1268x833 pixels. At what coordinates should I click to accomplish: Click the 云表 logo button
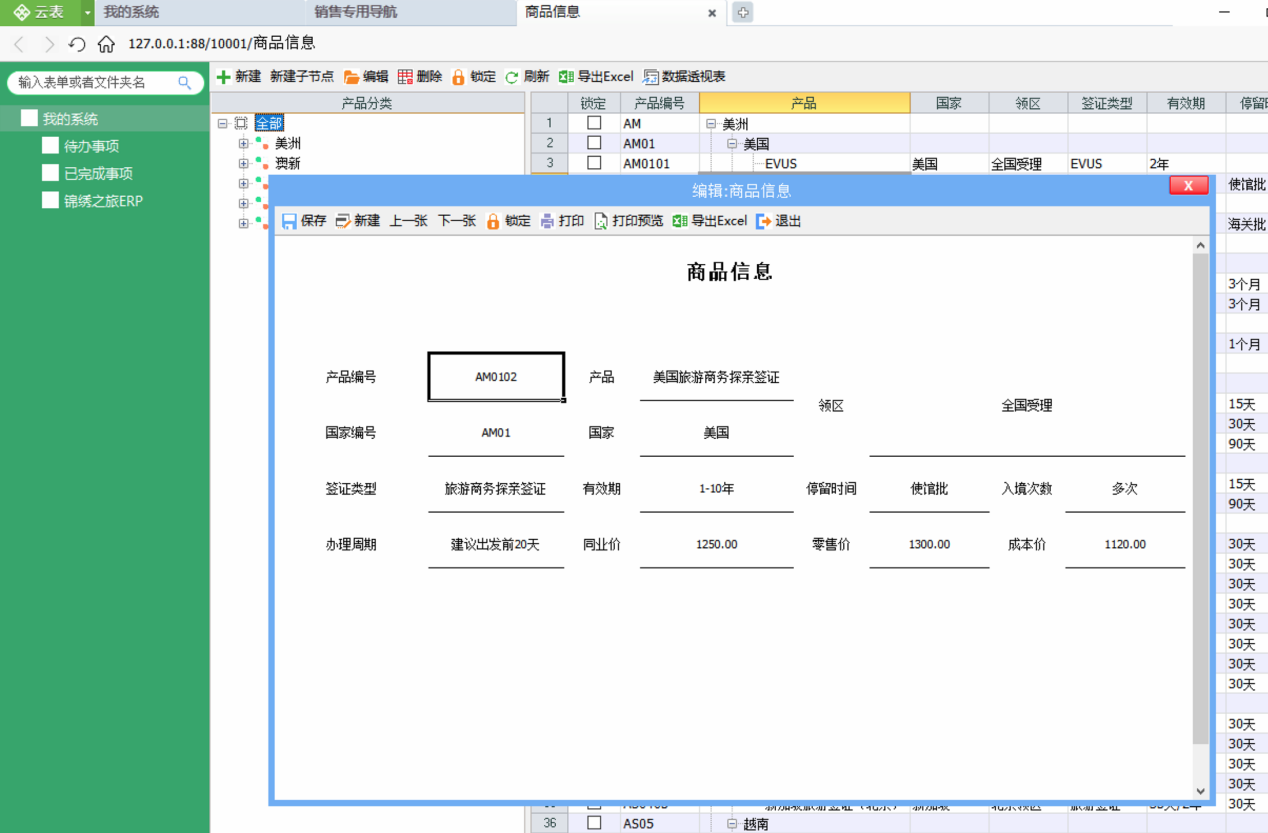[x=39, y=12]
